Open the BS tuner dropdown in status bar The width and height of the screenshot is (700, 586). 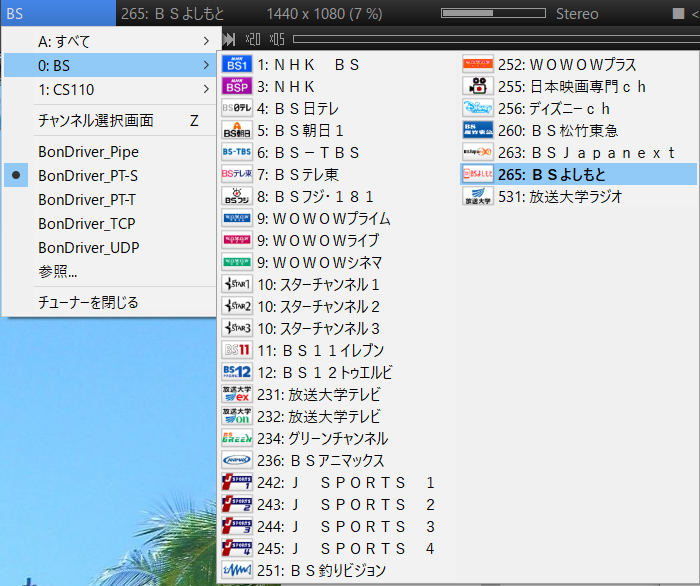(x=58, y=13)
